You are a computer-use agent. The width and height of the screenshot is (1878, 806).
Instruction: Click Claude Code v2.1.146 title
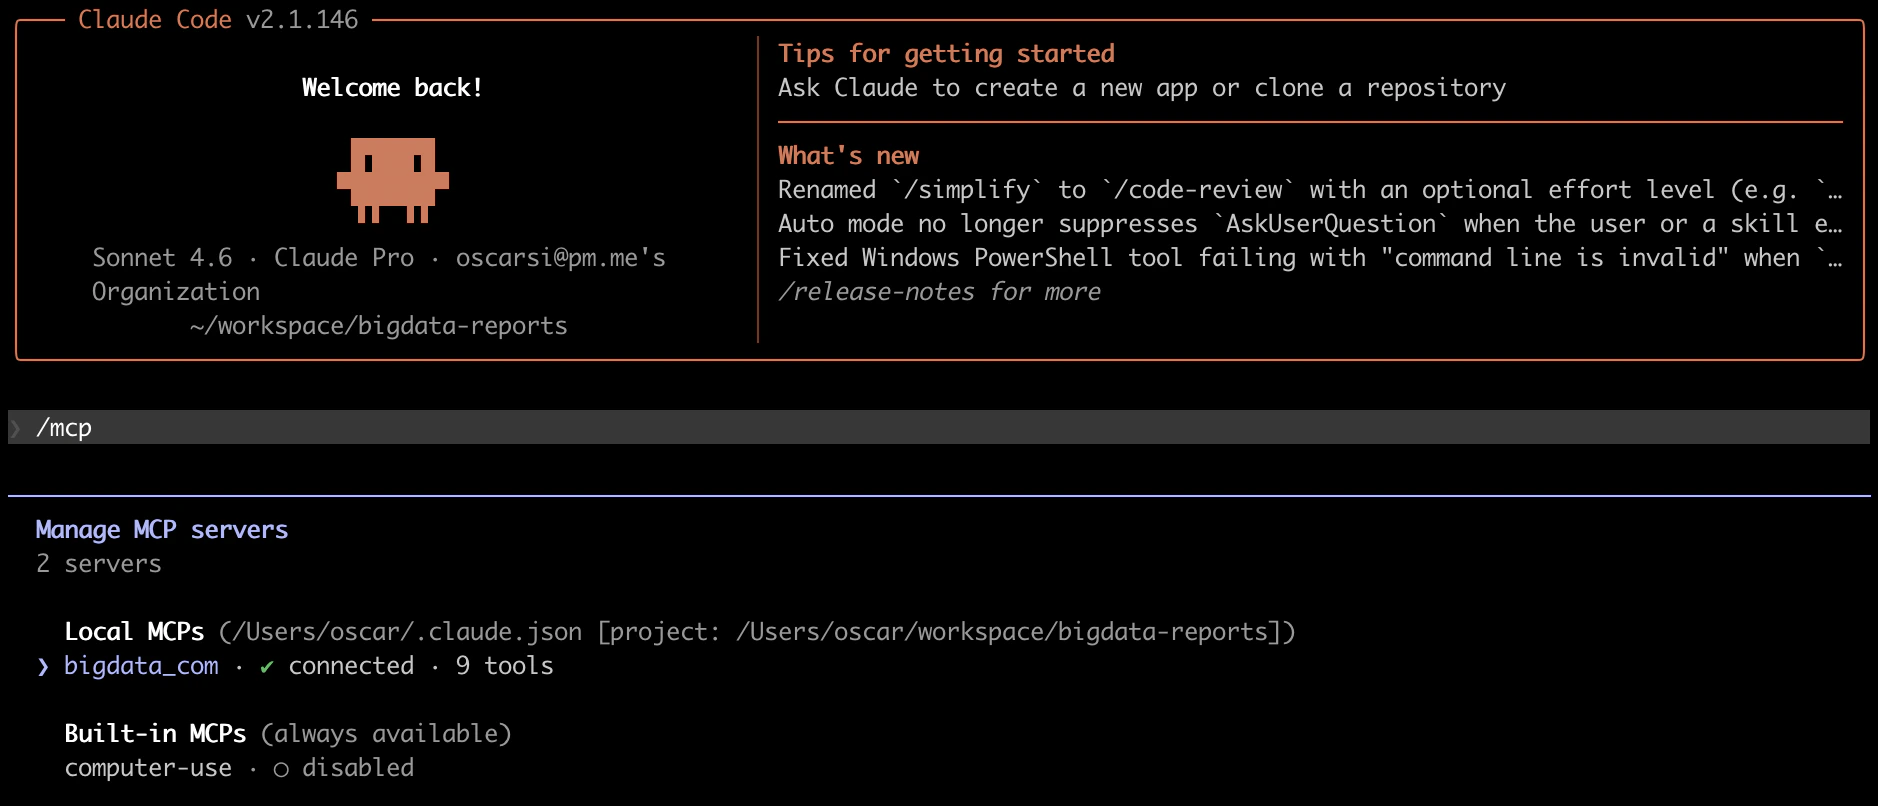pyautogui.click(x=218, y=20)
